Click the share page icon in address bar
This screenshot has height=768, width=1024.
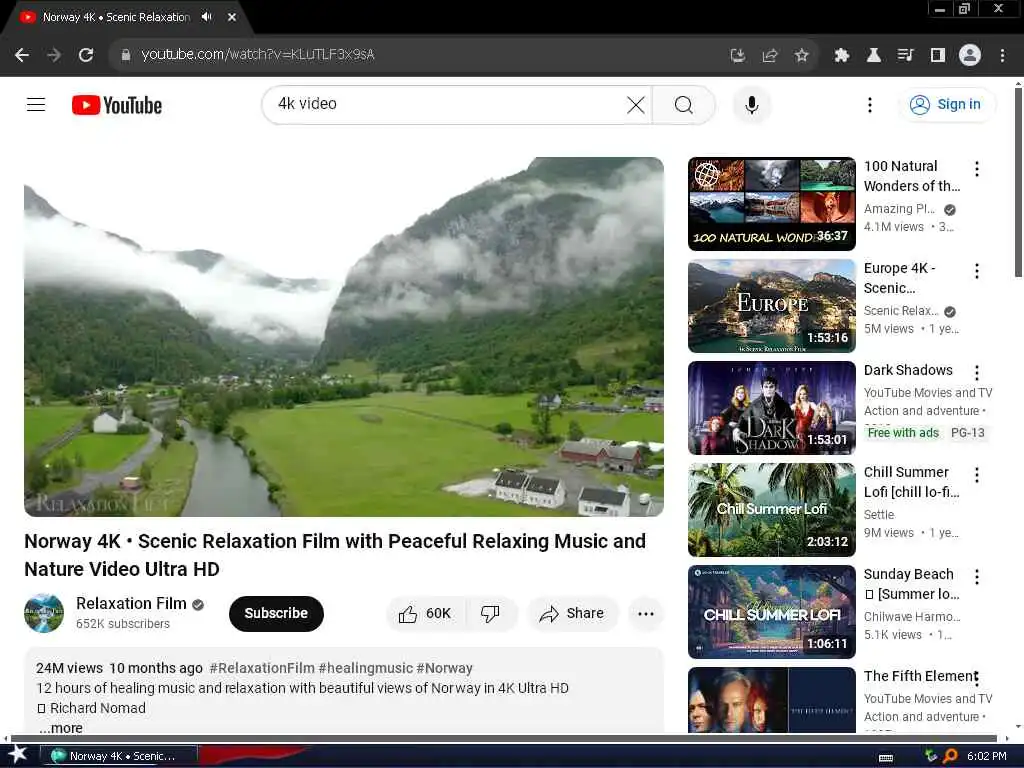770,56
